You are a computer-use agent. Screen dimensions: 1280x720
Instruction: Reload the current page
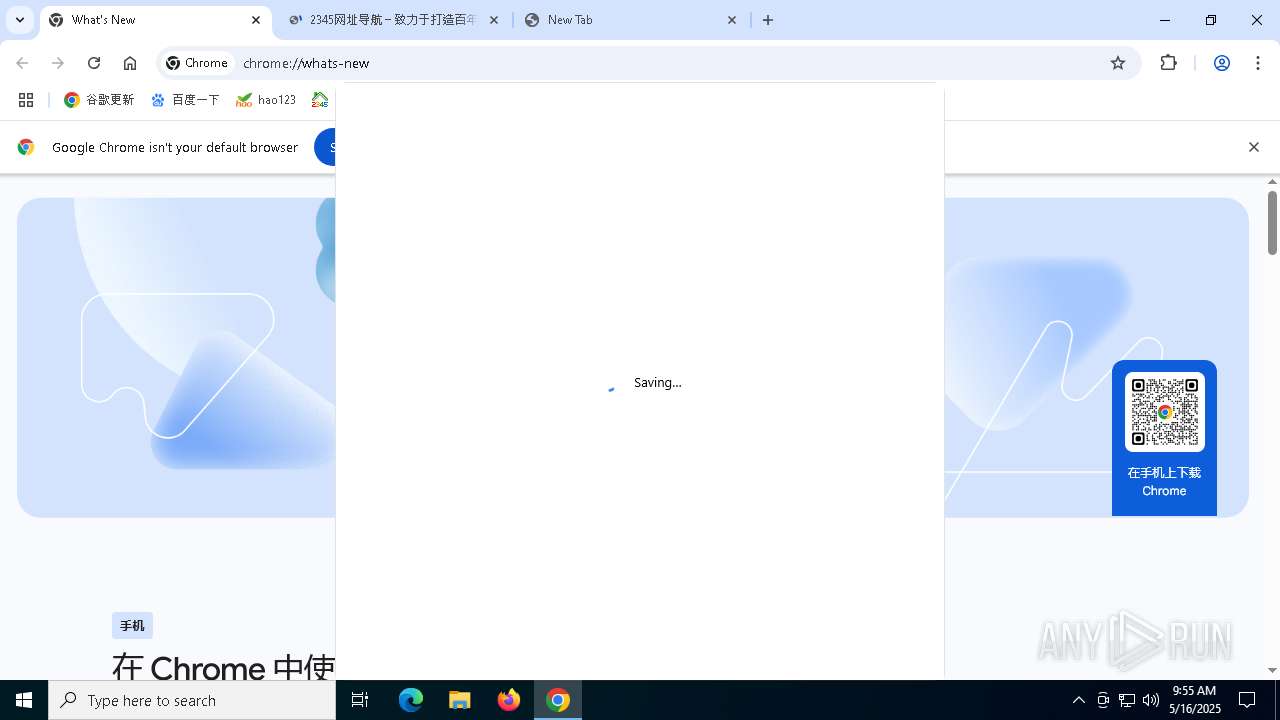(94, 63)
